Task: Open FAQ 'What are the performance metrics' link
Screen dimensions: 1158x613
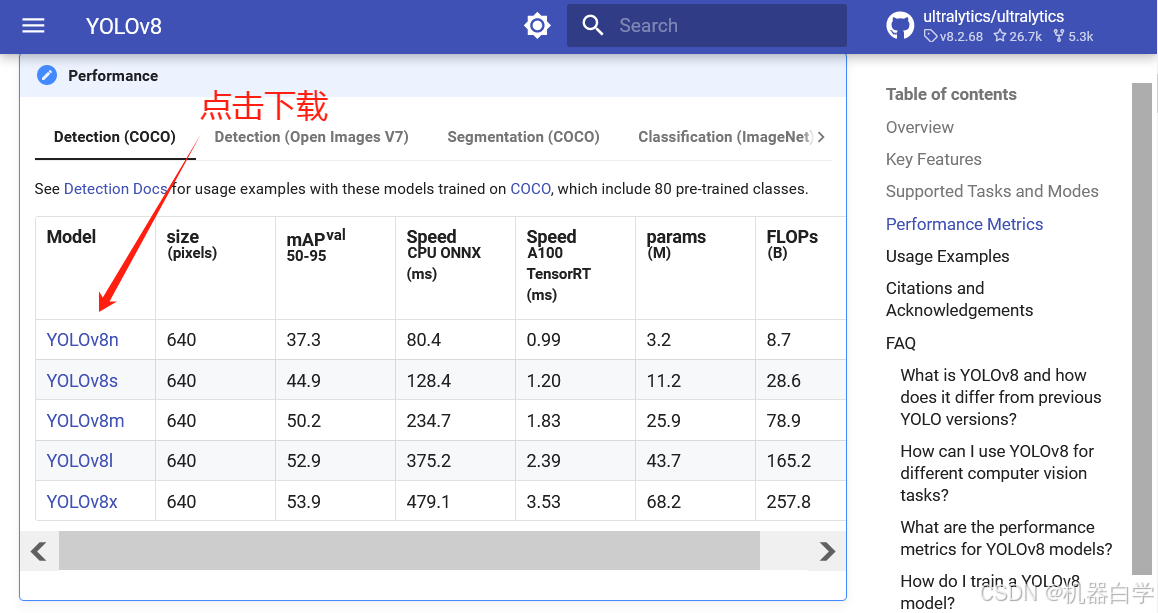Action: [1006, 538]
